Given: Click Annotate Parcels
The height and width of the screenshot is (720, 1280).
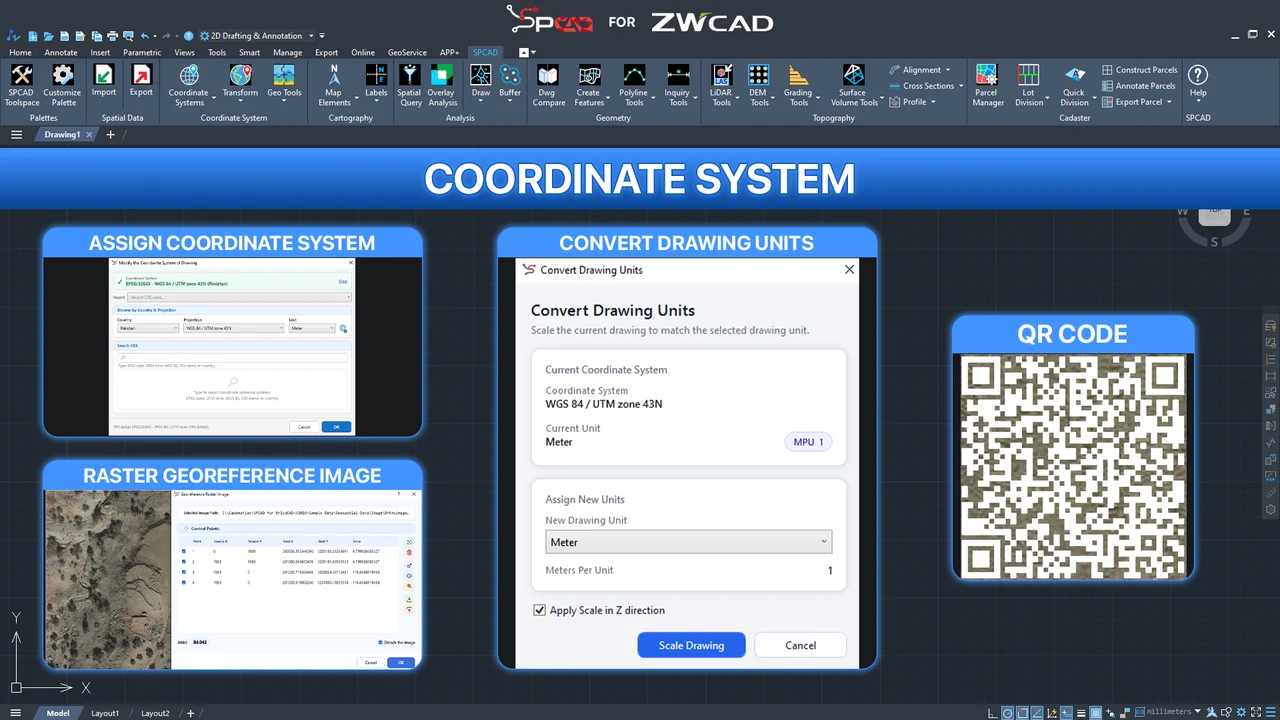Looking at the screenshot, I should pyautogui.click(x=1138, y=86).
